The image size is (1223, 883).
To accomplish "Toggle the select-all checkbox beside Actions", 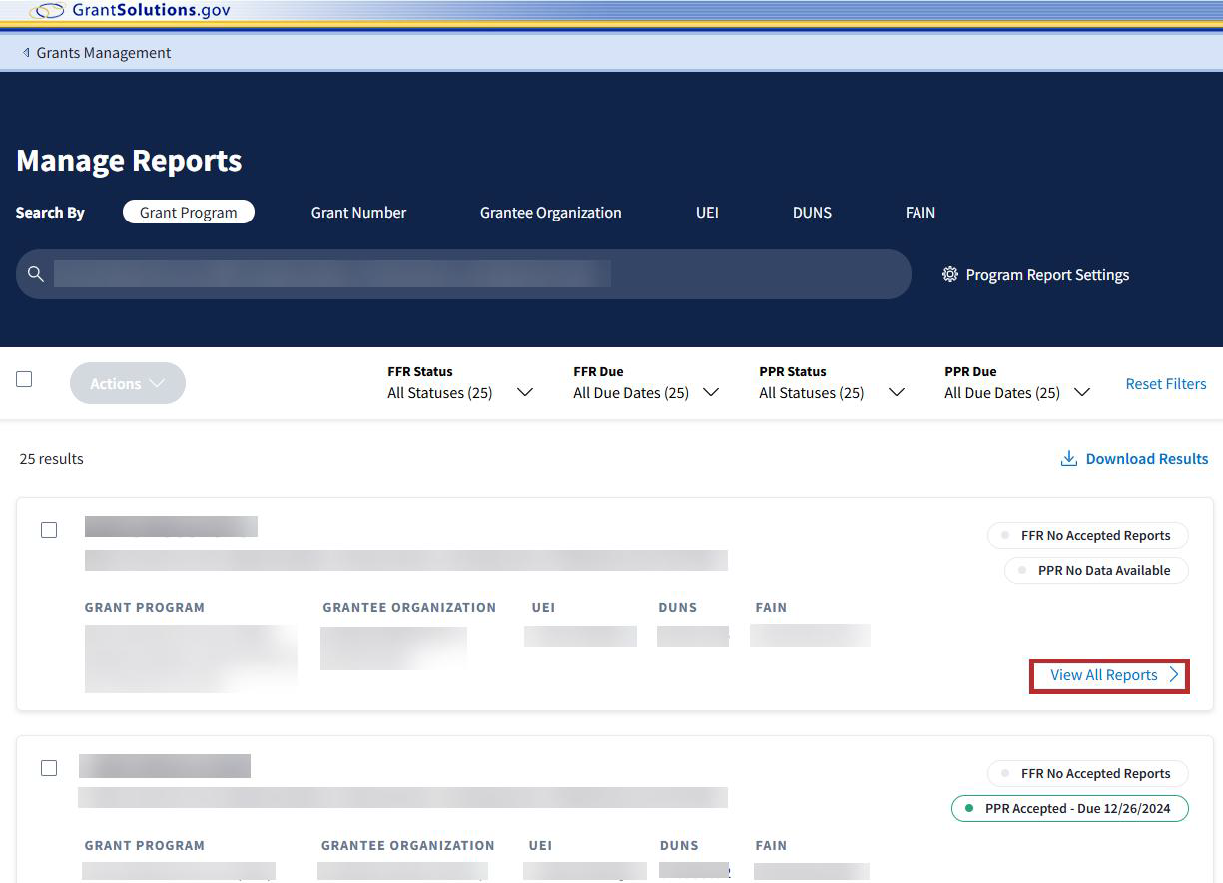I will (24, 379).
